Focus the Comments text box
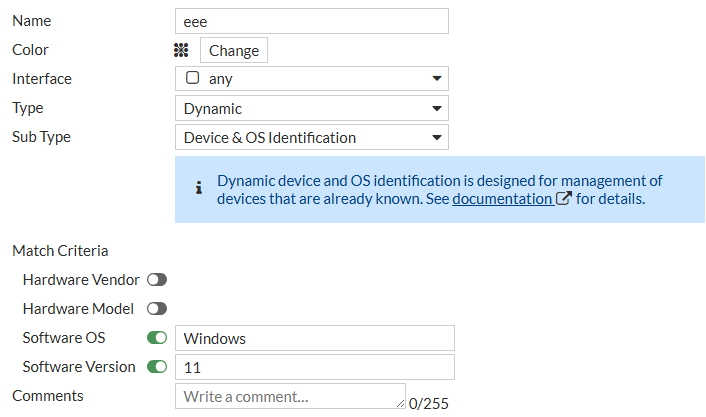Image resolution: width=706 pixels, height=417 pixels. [x=288, y=396]
